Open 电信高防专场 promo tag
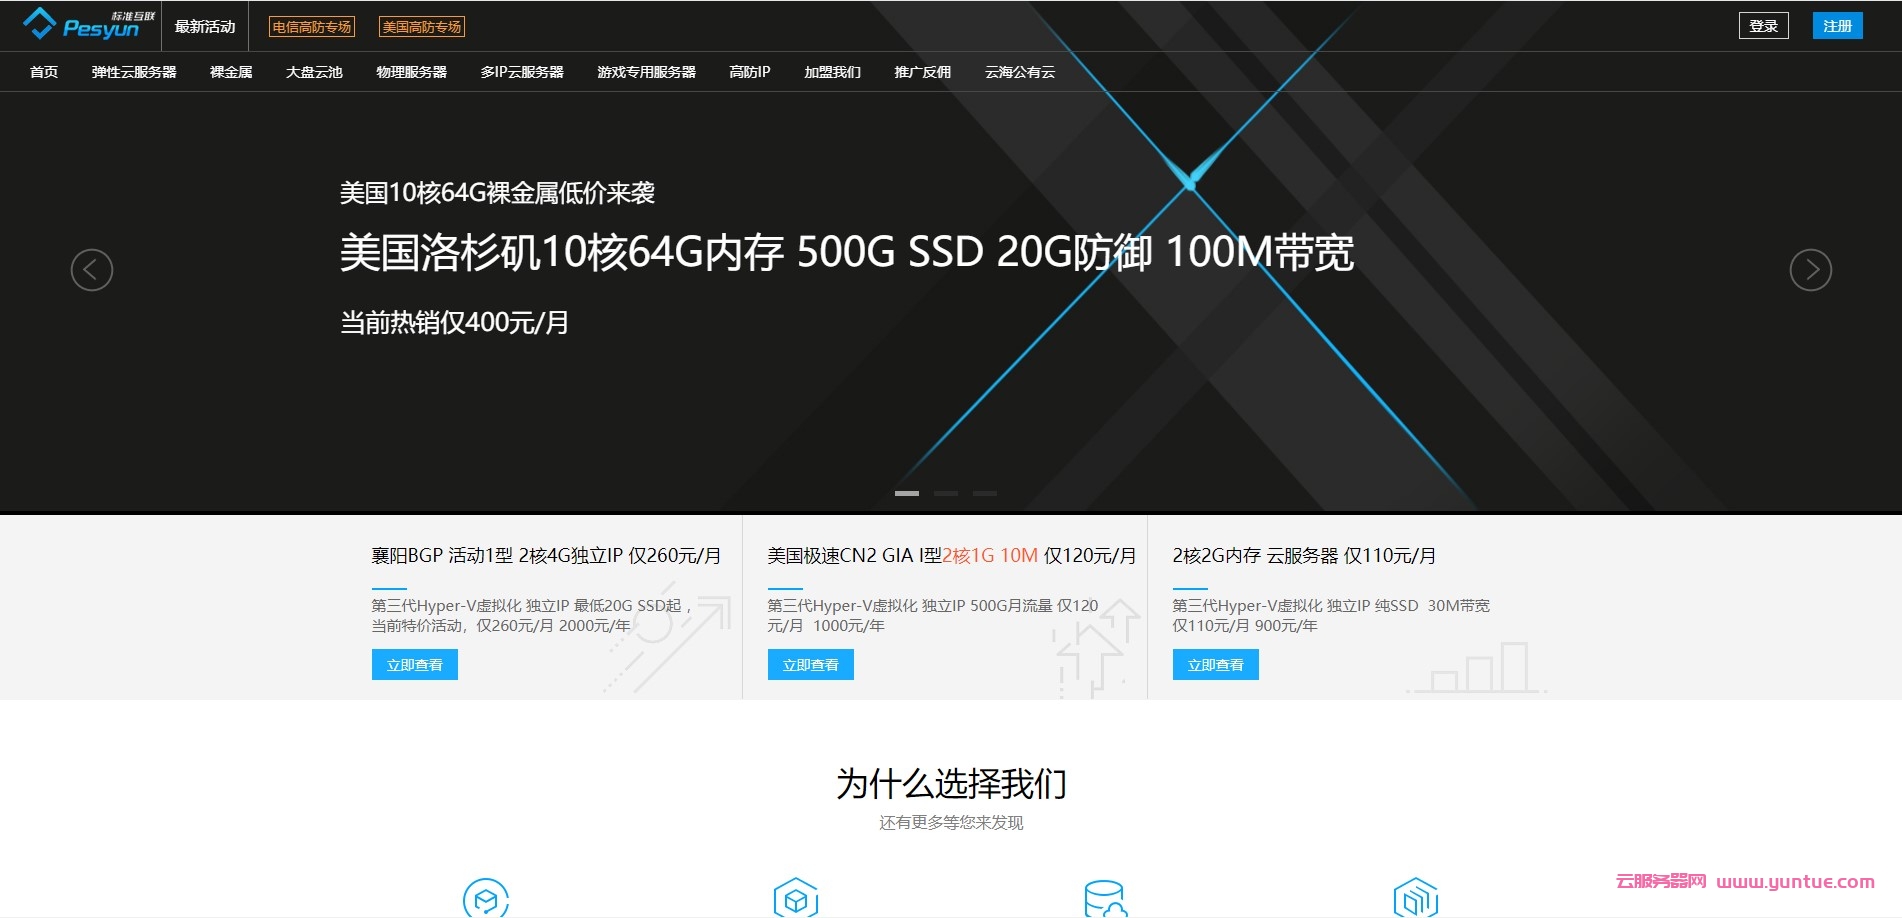Viewport: 1902px width, 918px height. tap(312, 27)
